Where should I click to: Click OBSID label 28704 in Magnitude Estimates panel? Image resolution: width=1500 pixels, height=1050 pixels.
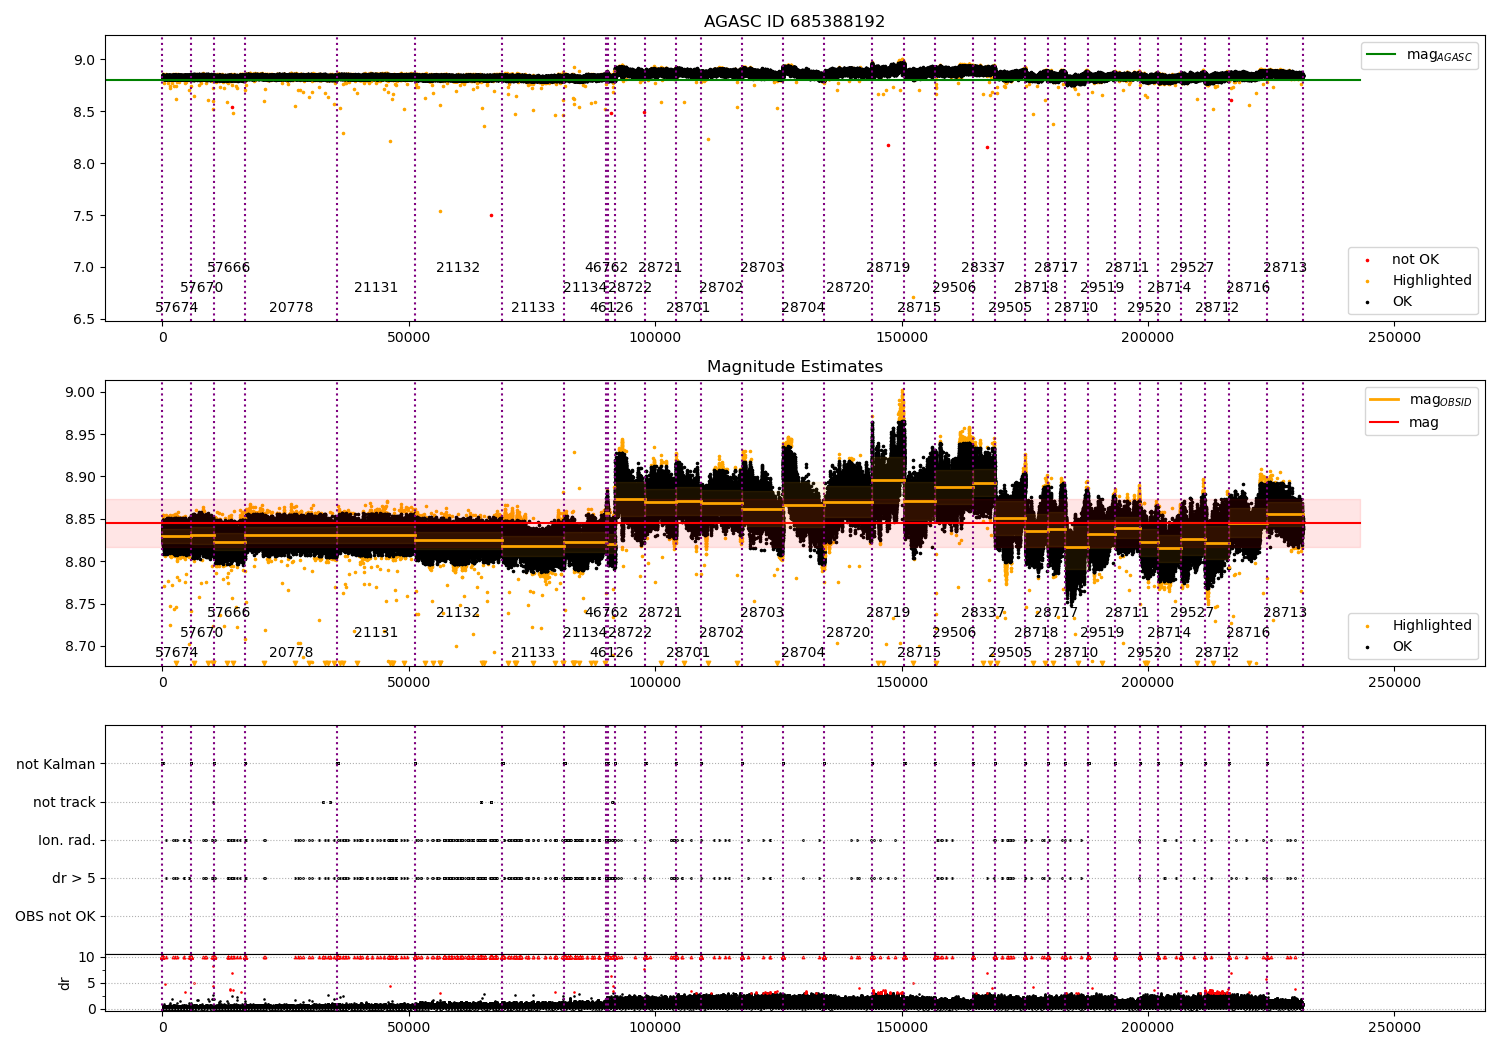coord(803,652)
